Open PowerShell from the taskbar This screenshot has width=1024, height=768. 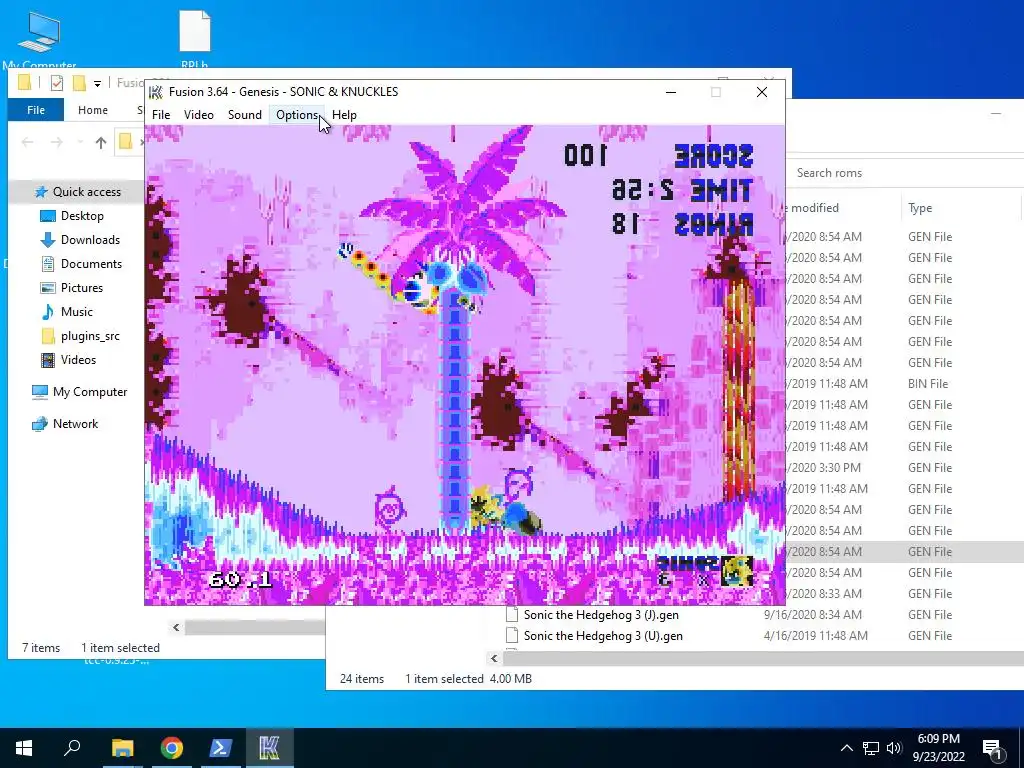click(221, 748)
